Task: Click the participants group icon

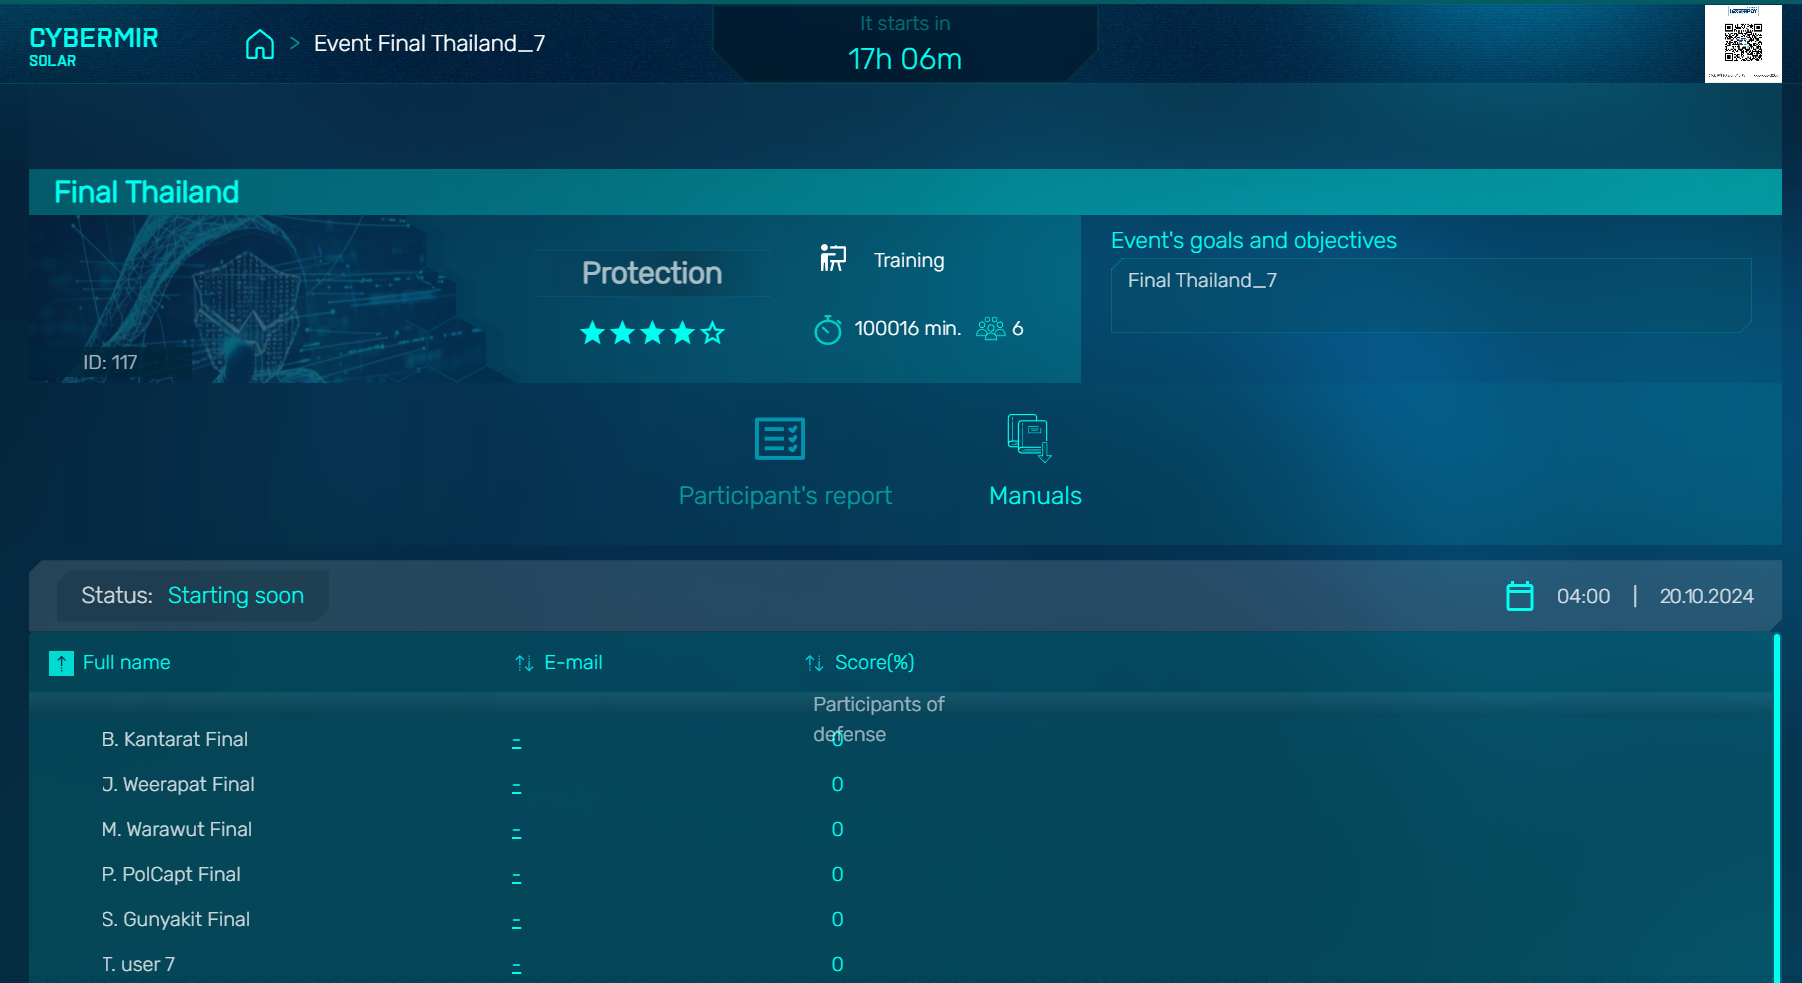Action: 991,329
